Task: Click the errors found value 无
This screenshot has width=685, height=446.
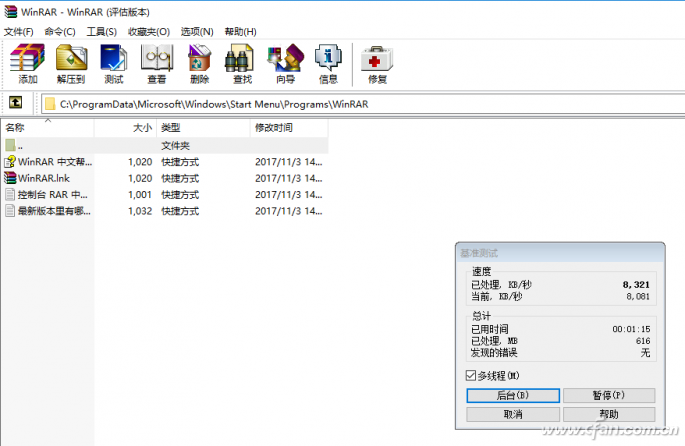Action: (645, 353)
